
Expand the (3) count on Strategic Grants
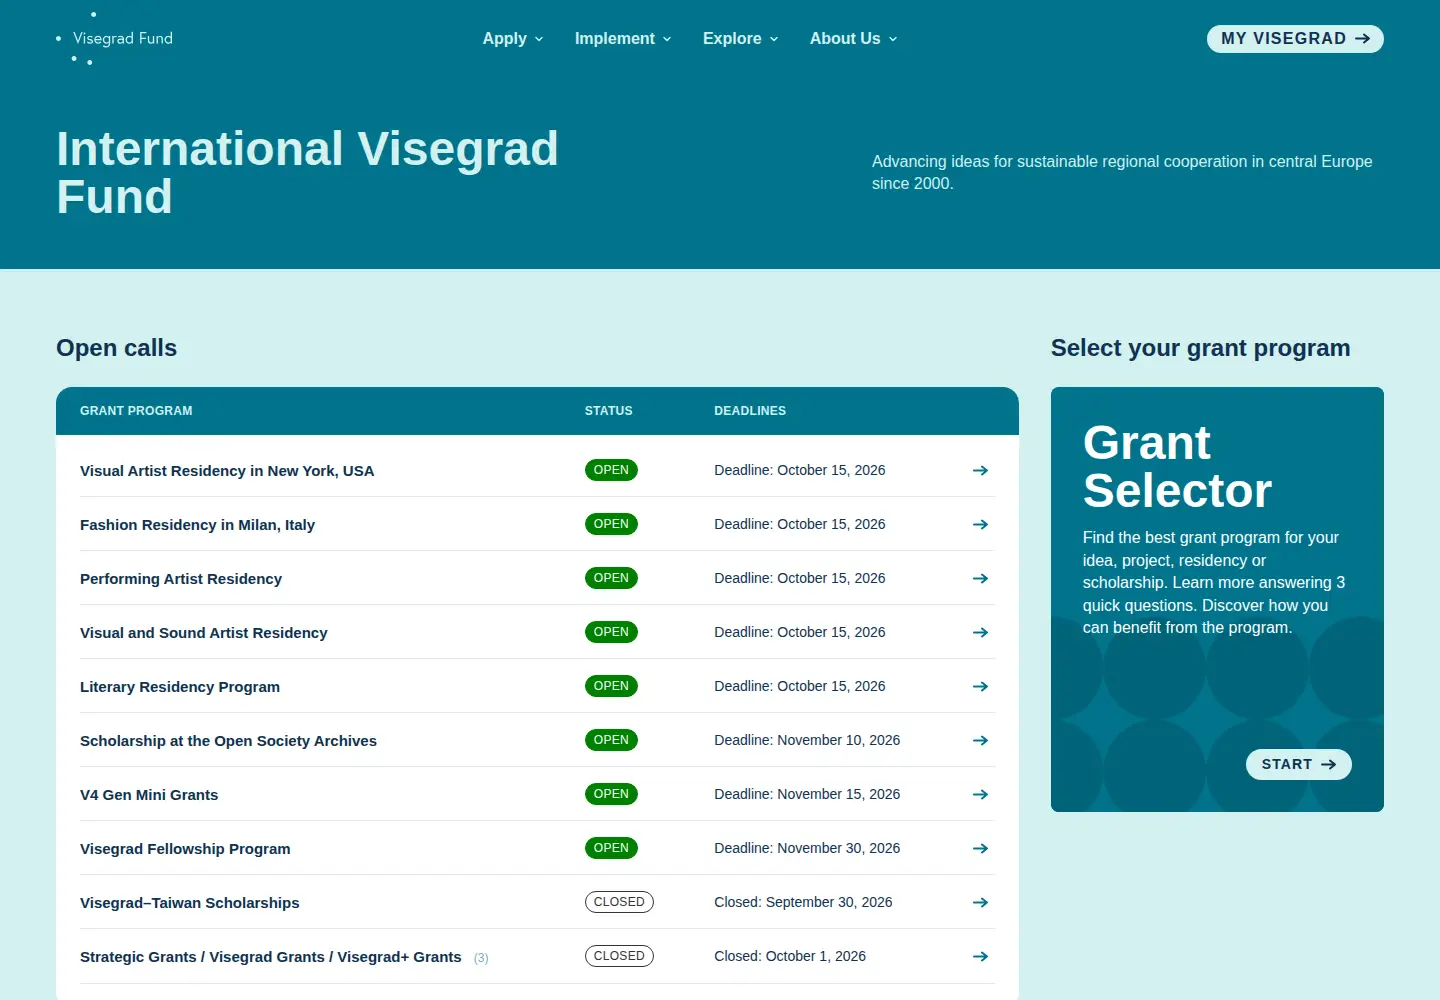481,958
